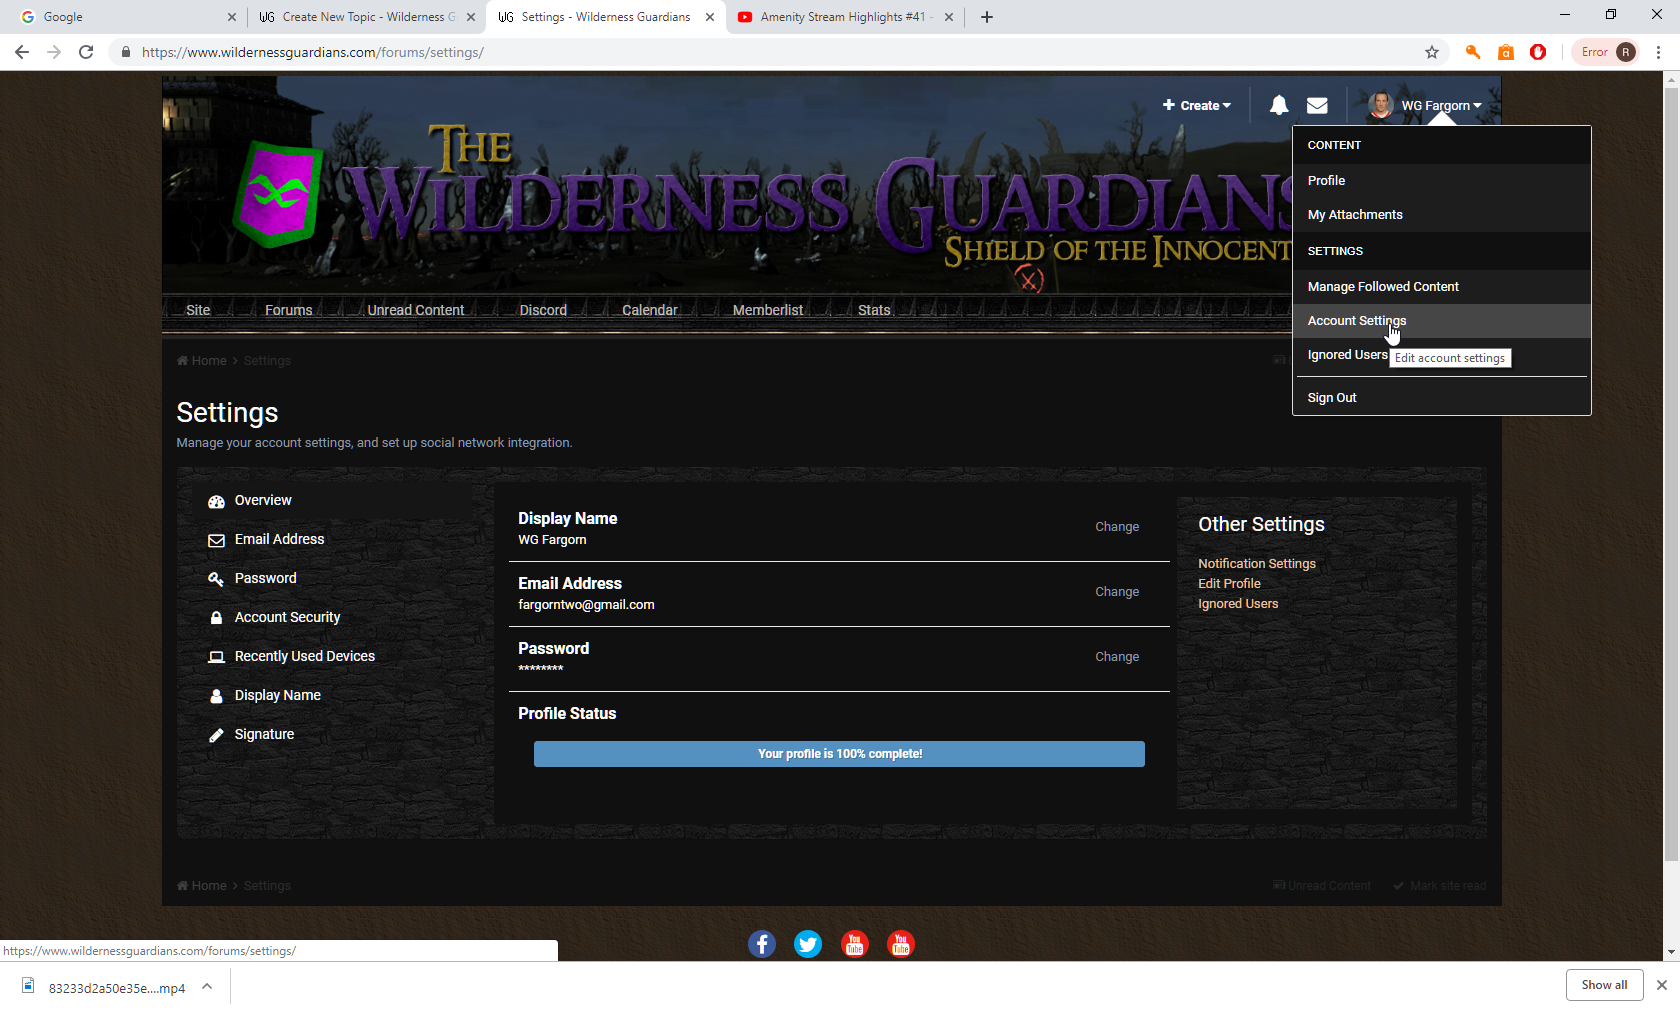
Task: Click the WG Fargorn avatar picture
Action: point(1381,105)
